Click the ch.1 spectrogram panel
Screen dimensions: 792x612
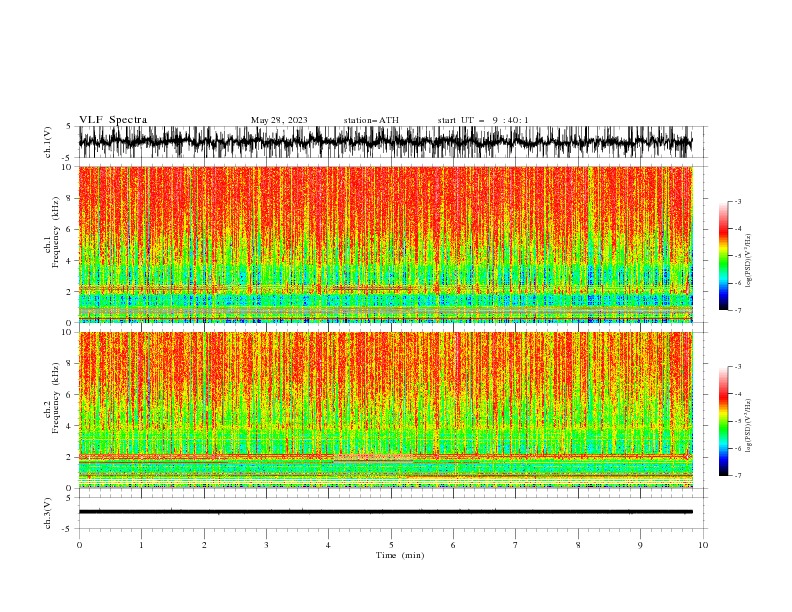coord(386,244)
